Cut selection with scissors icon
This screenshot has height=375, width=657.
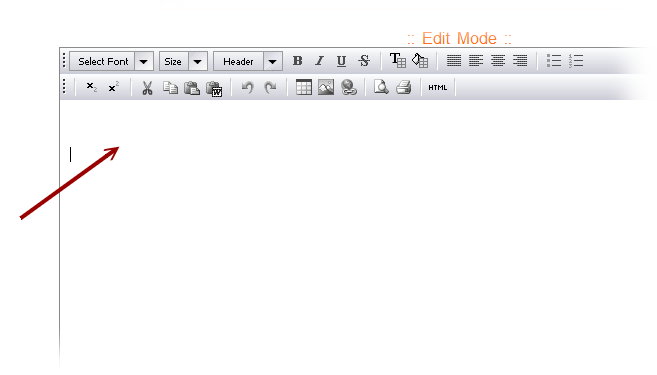[147, 88]
